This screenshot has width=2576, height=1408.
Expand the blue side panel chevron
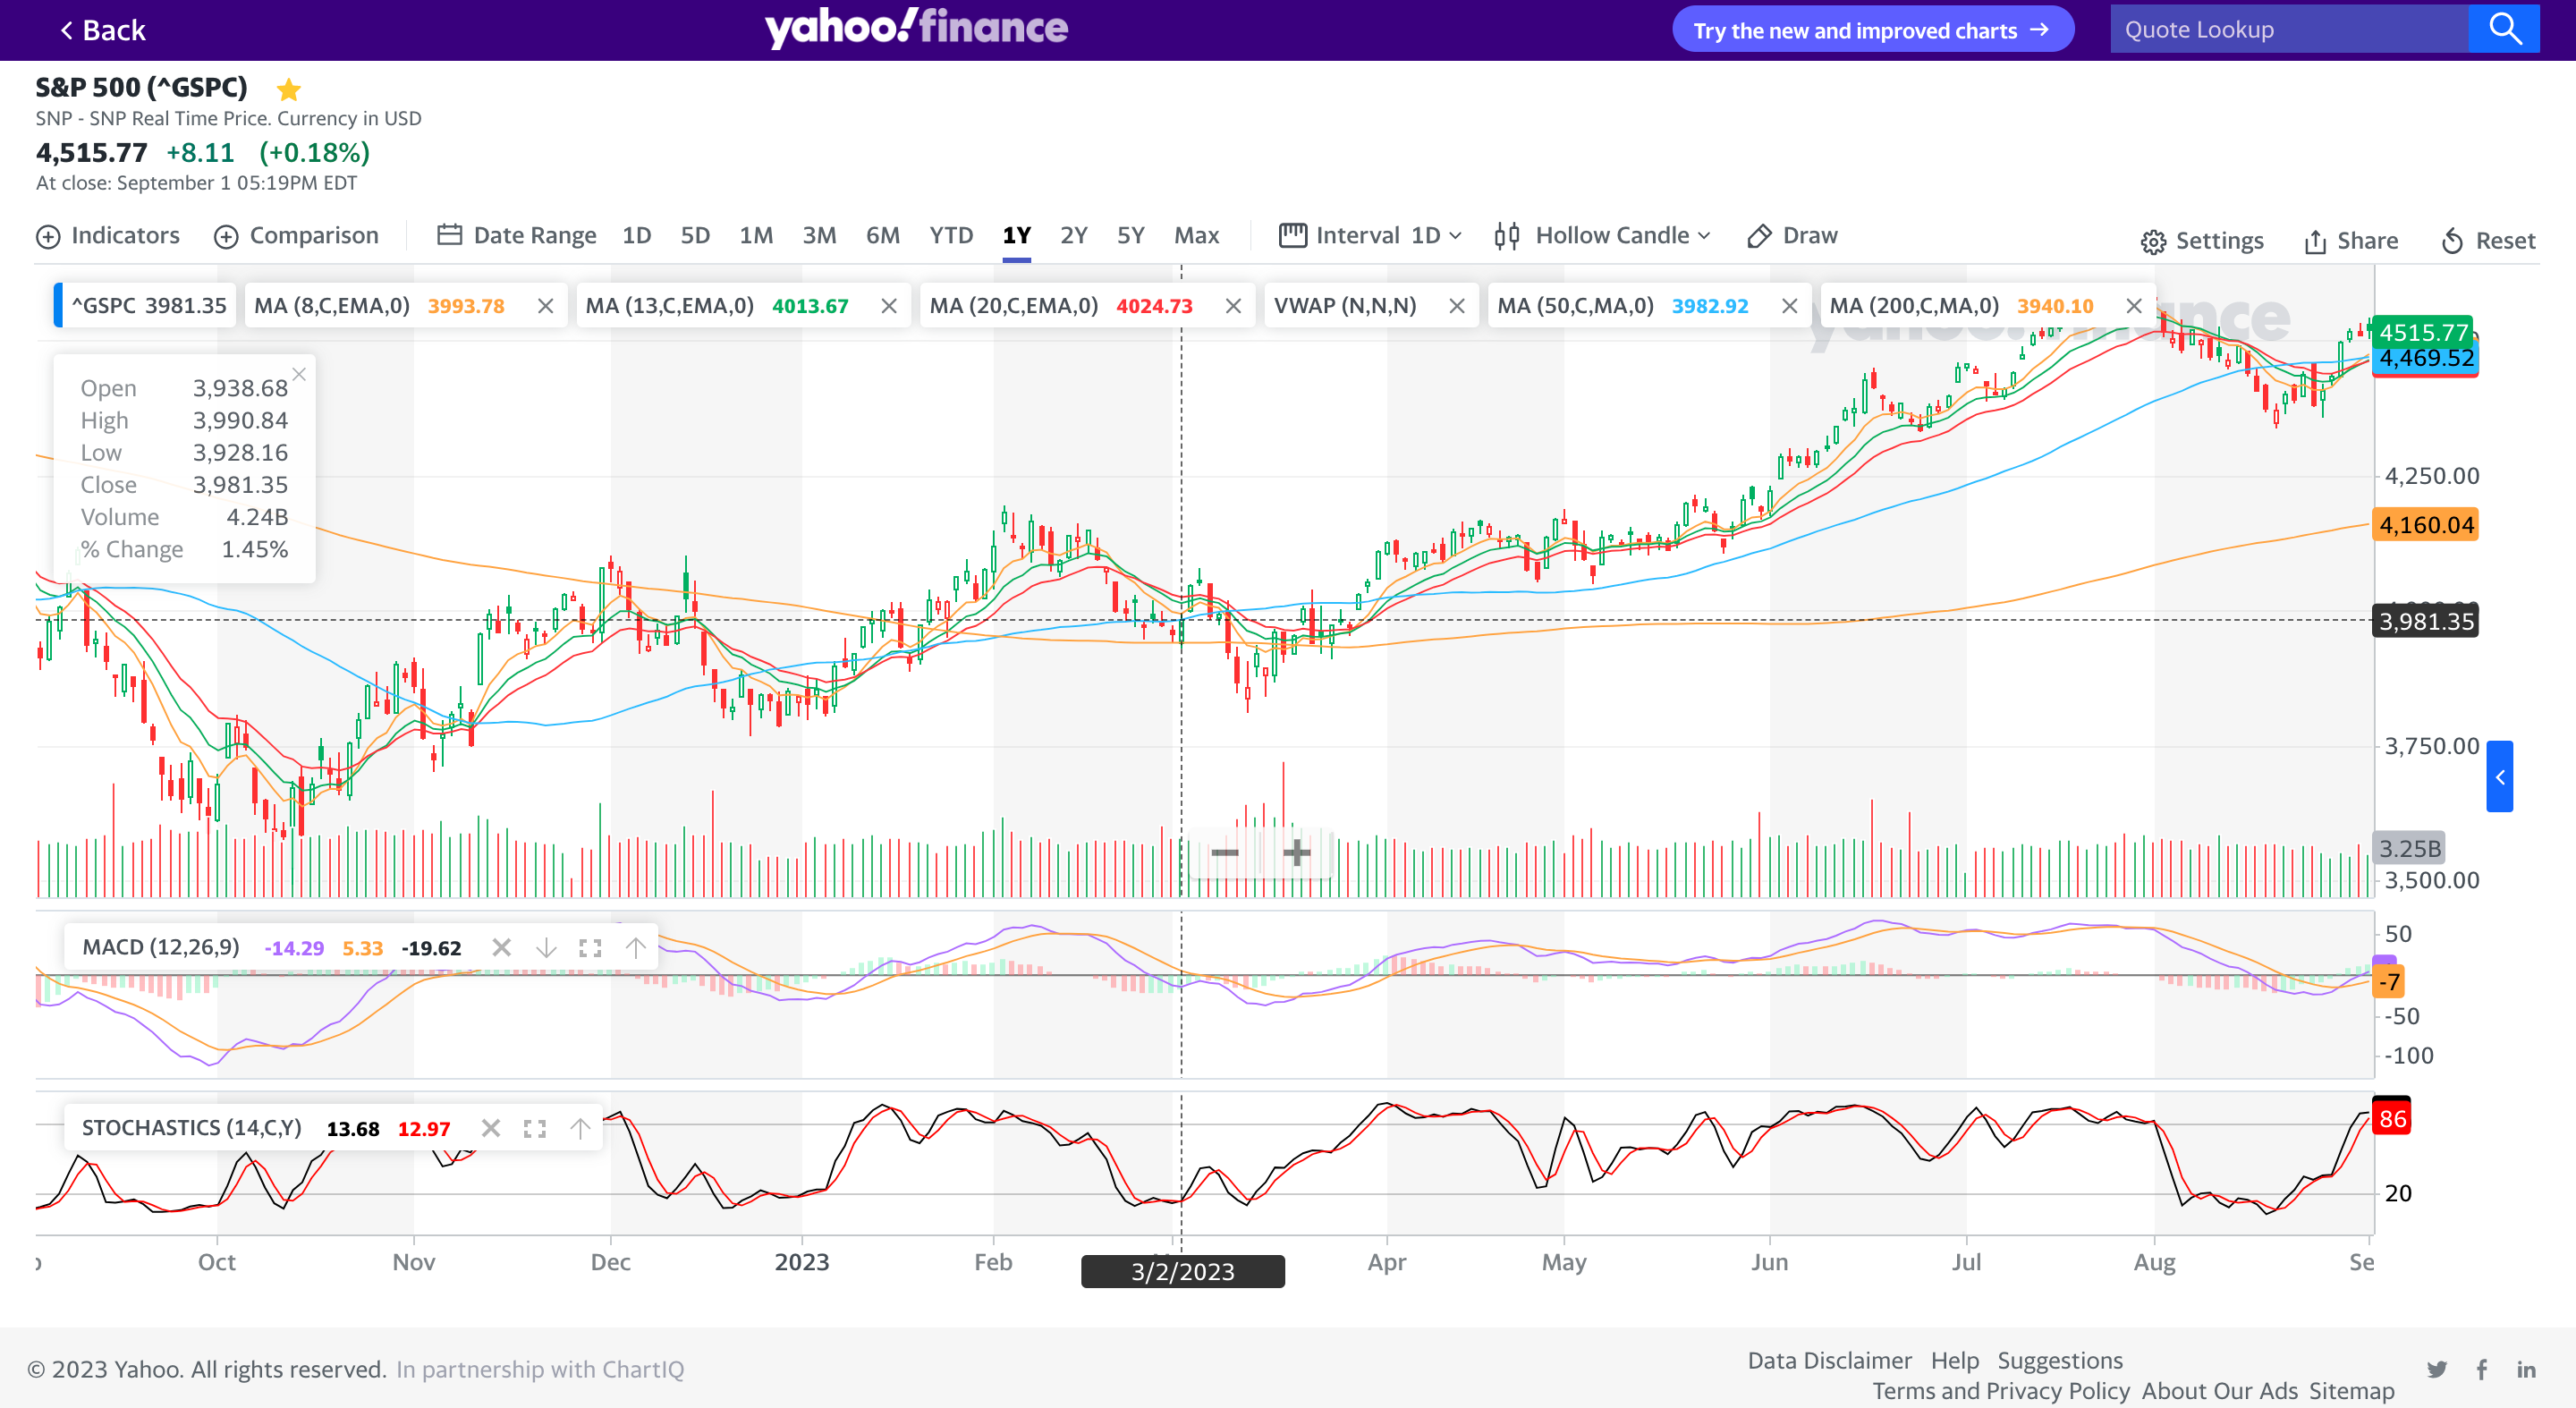(2499, 777)
